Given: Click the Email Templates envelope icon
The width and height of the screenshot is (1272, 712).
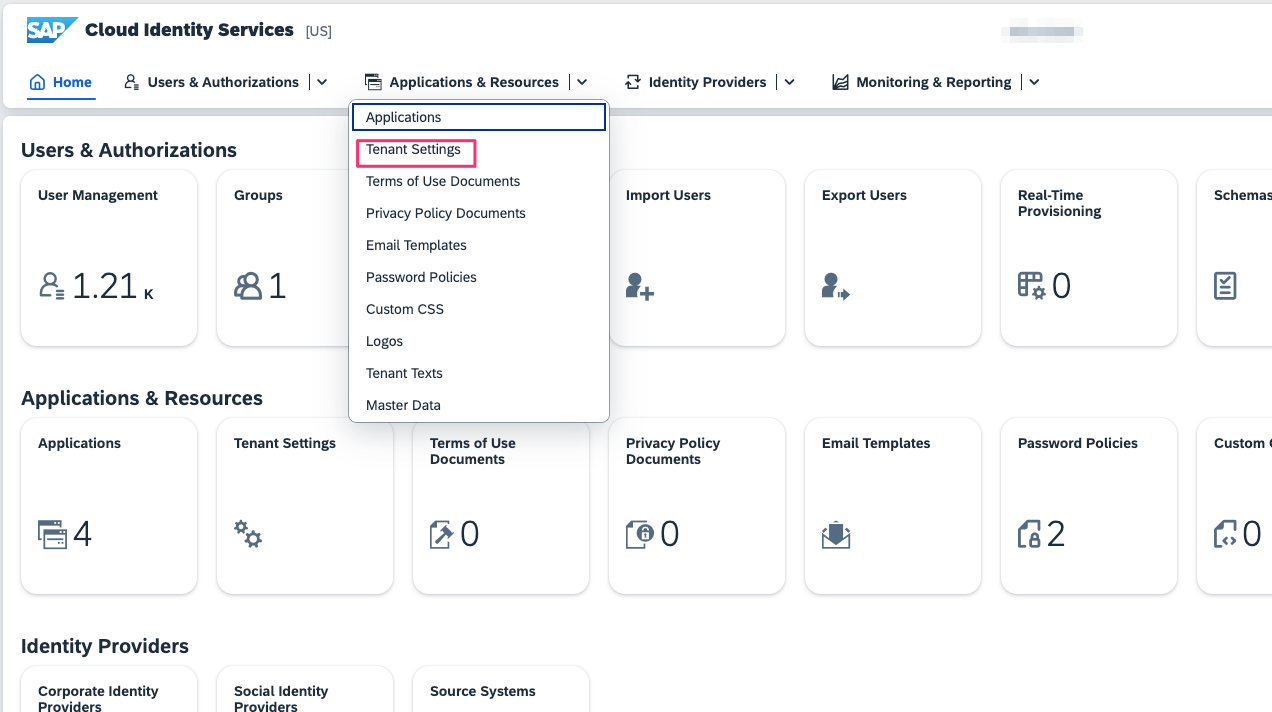Looking at the screenshot, I should click(836, 535).
